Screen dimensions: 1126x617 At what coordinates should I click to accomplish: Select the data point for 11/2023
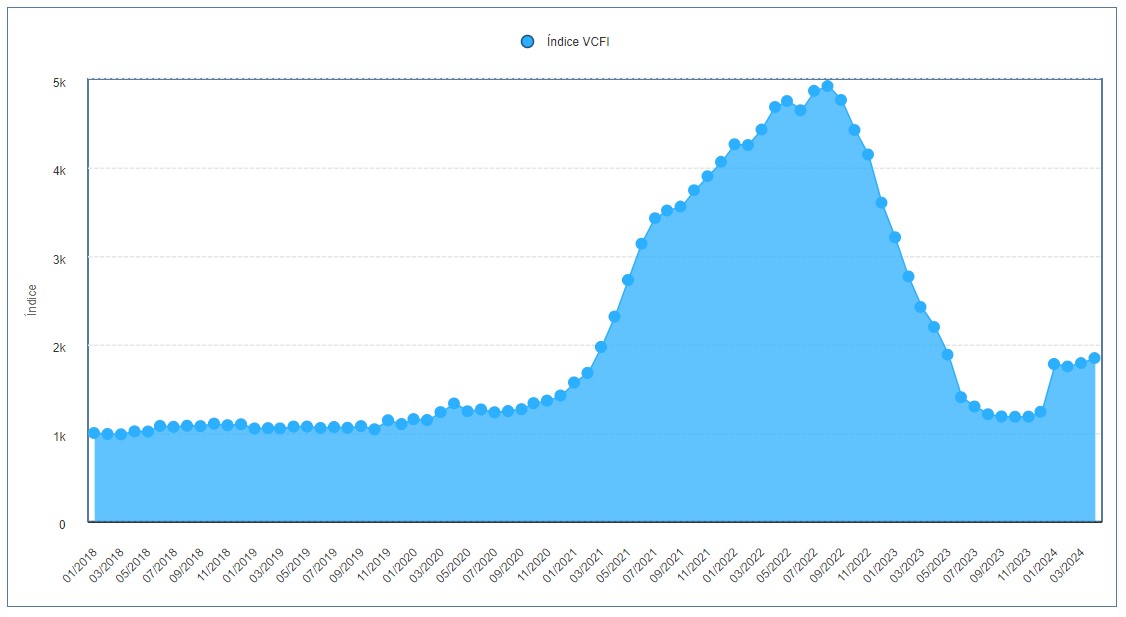tap(1028, 416)
